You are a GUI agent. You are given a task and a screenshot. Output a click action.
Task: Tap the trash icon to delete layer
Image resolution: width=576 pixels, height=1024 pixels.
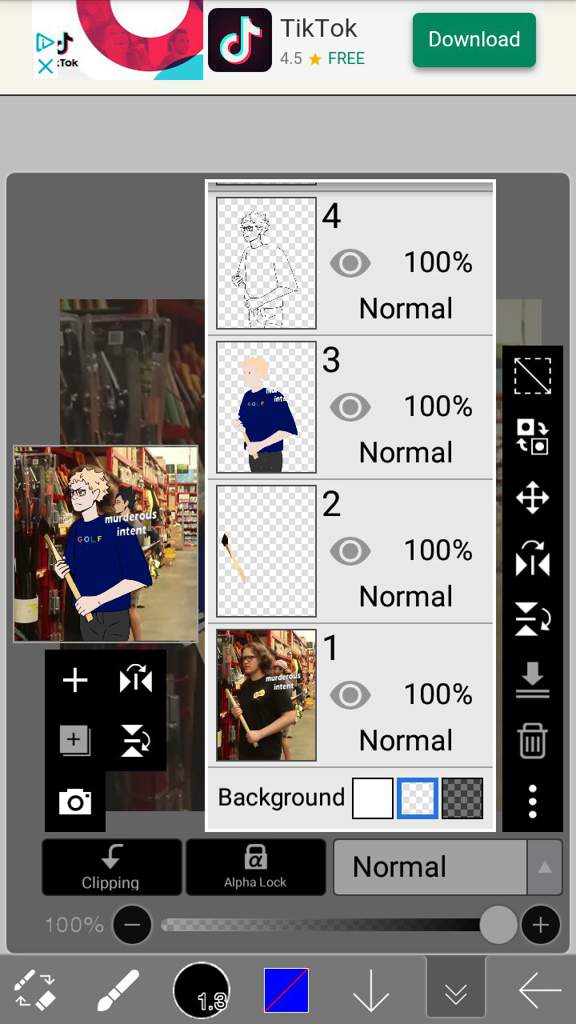coord(532,743)
